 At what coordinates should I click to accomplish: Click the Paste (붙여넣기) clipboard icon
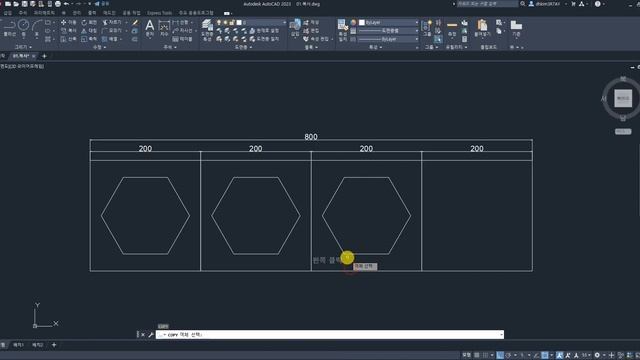482,28
